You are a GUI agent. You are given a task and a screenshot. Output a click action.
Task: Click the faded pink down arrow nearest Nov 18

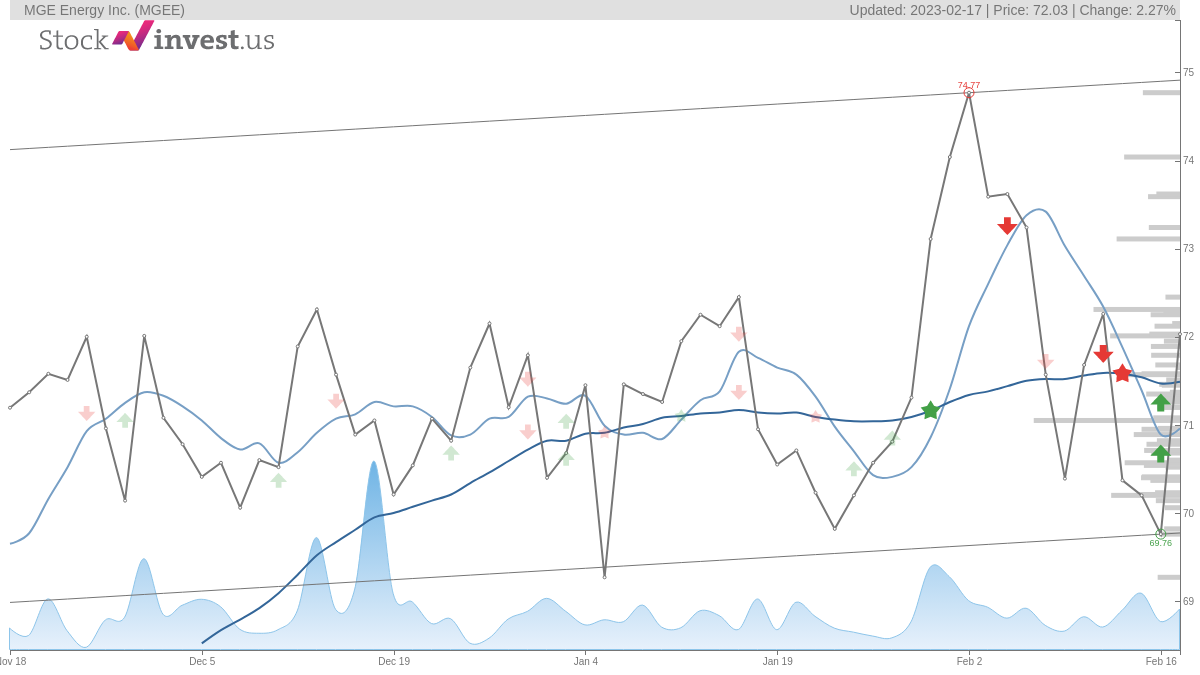point(86,413)
